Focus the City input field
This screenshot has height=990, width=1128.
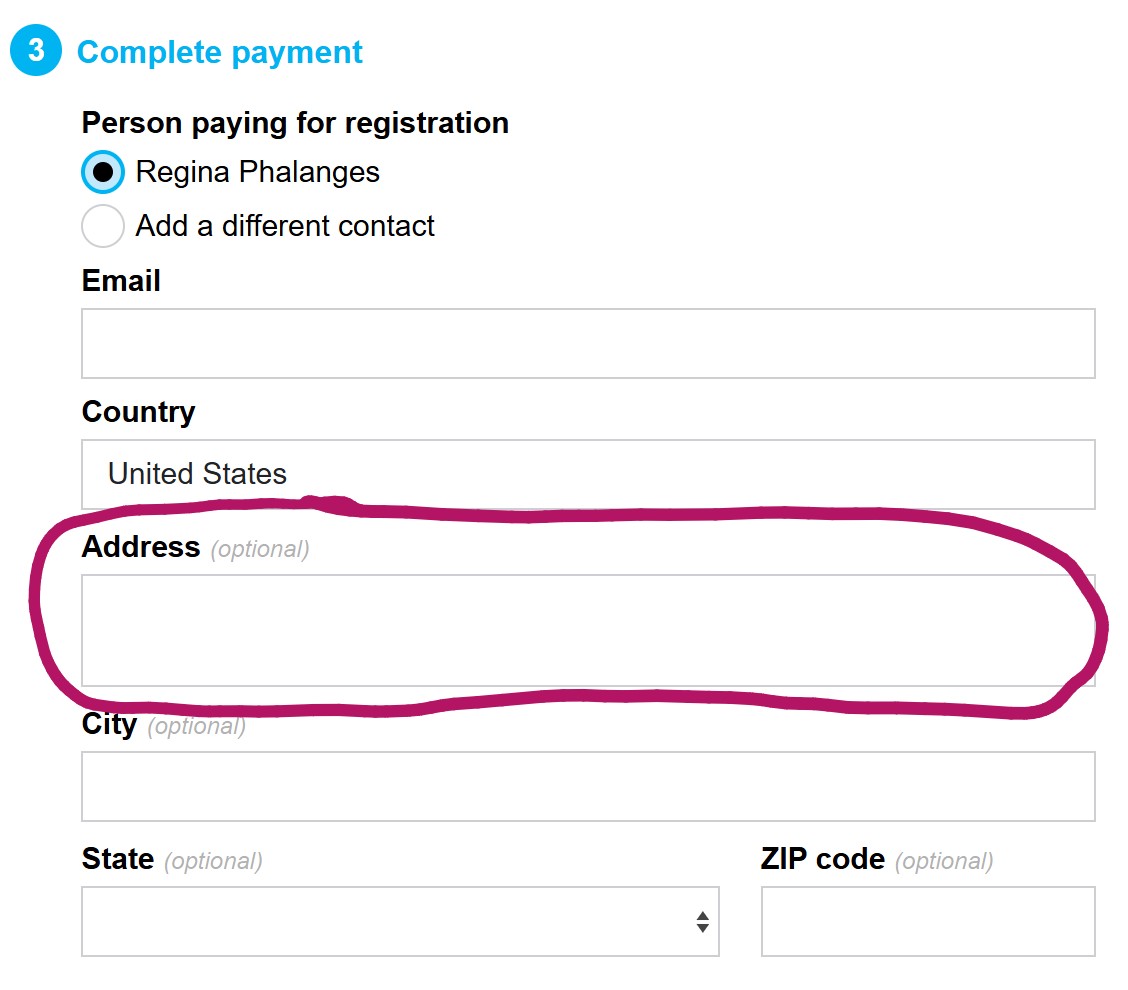(588, 786)
